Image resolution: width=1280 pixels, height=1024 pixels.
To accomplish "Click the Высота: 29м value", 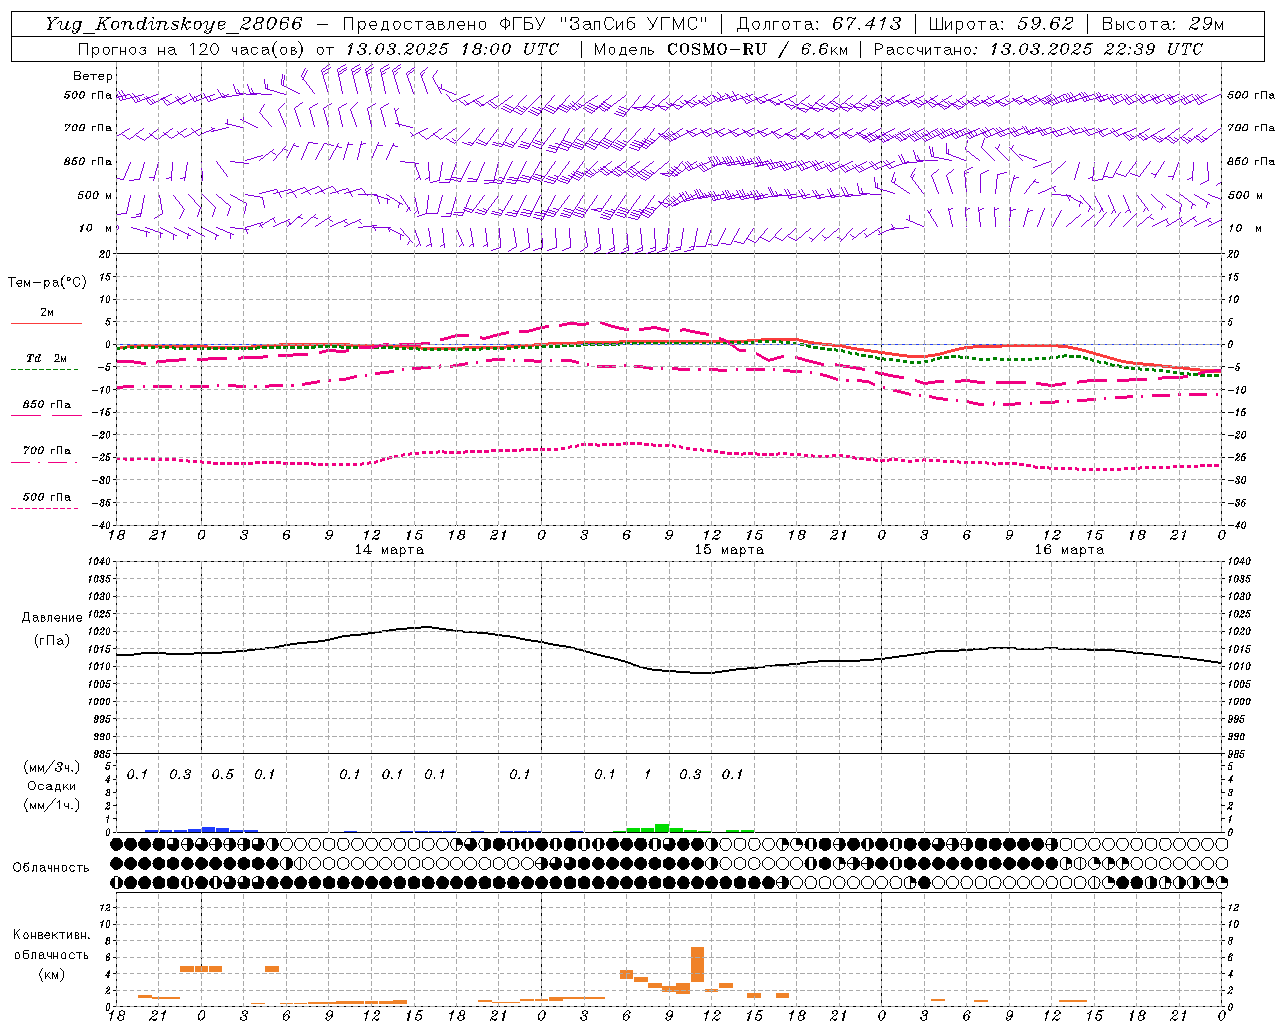I will pos(1162,24).
